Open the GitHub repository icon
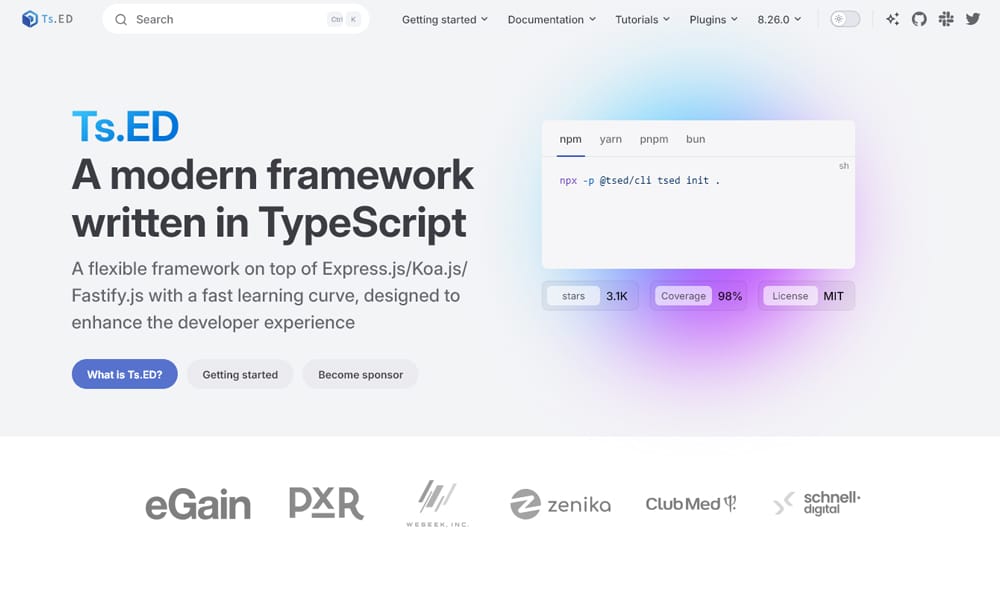 919,19
